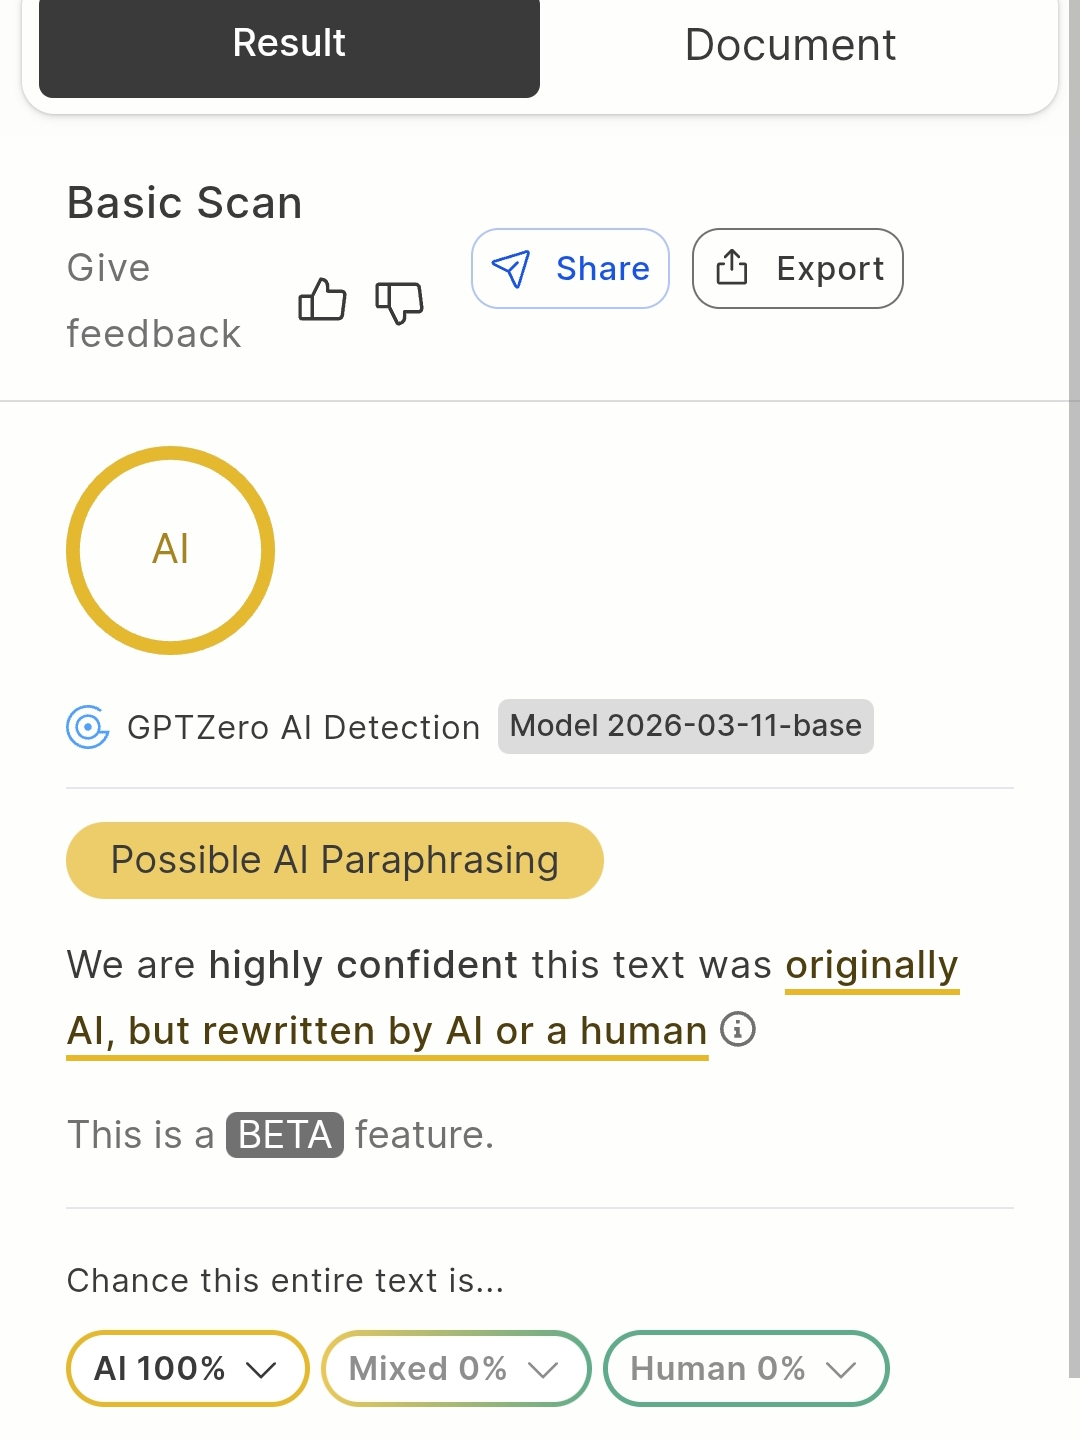The height and width of the screenshot is (1439, 1080).
Task: Click the Model 2026-03-11-base tag
Action: pyautogui.click(x=685, y=726)
